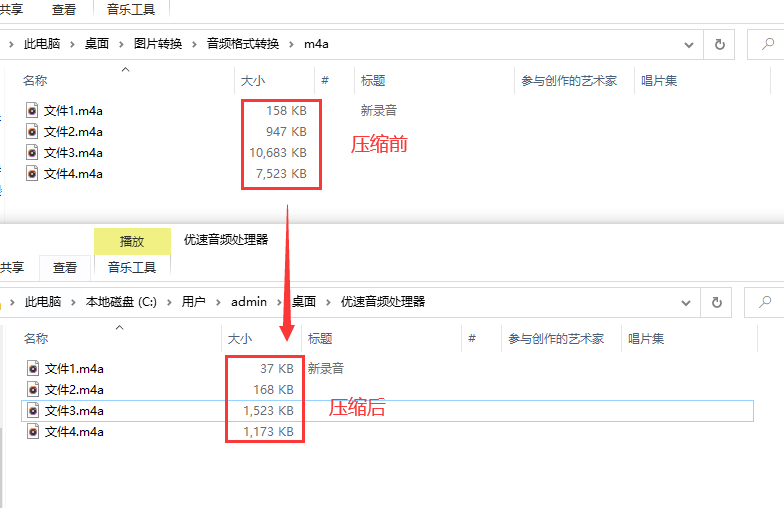Refresh the upper m4a folder window
Image resolution: width=784 pixels, height=508 pixels.
(x=720, y=44)
